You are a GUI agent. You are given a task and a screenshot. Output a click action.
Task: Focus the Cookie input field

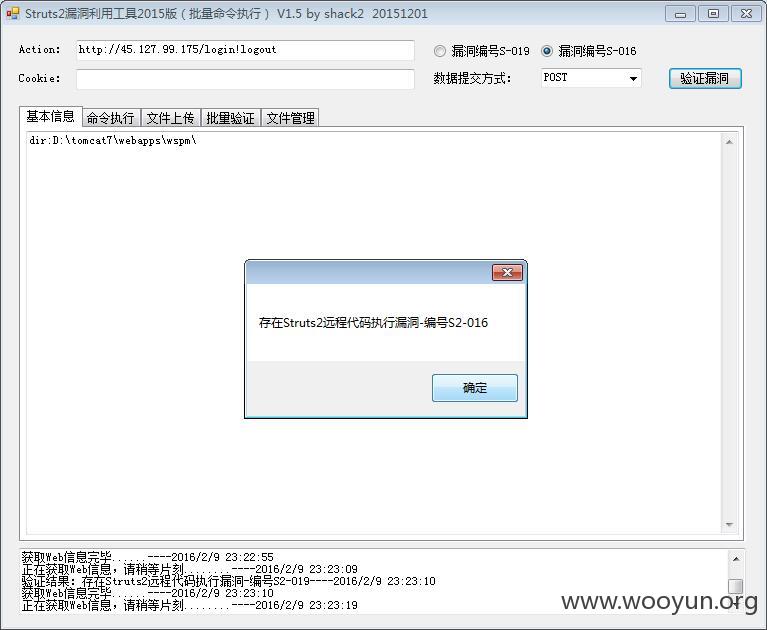pos(245,79)
